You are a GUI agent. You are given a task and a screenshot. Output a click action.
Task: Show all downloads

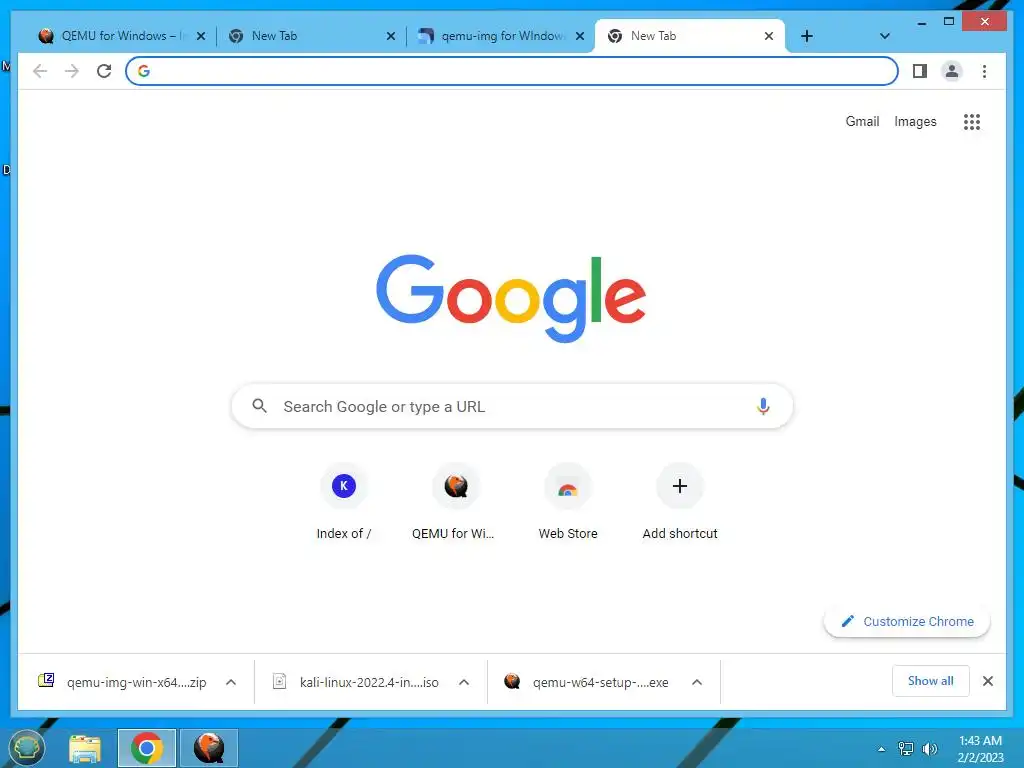pyautogui.click(x=931, y=681)
